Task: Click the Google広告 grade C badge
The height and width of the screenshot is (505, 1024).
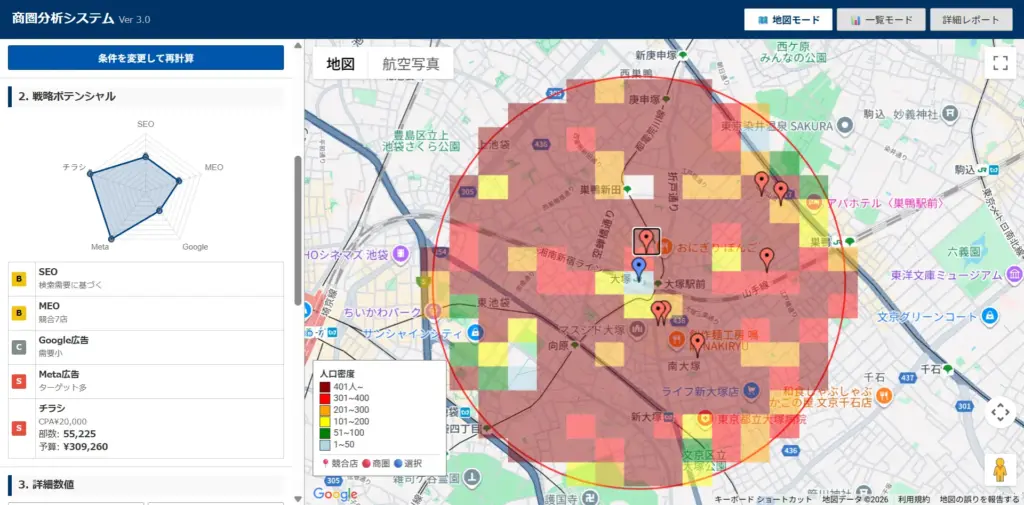Action: [x=19, y=348]
